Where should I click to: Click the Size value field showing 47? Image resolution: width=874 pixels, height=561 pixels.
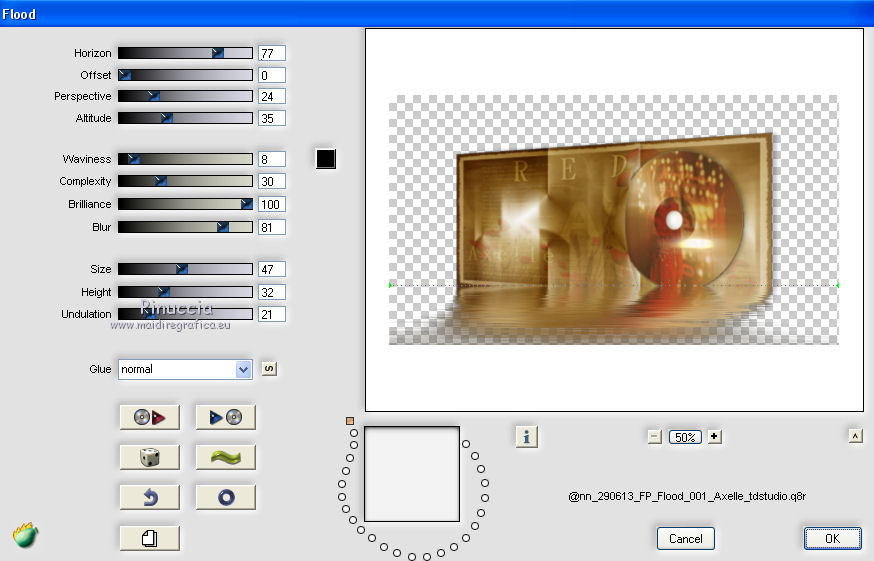tap(272, 269)
